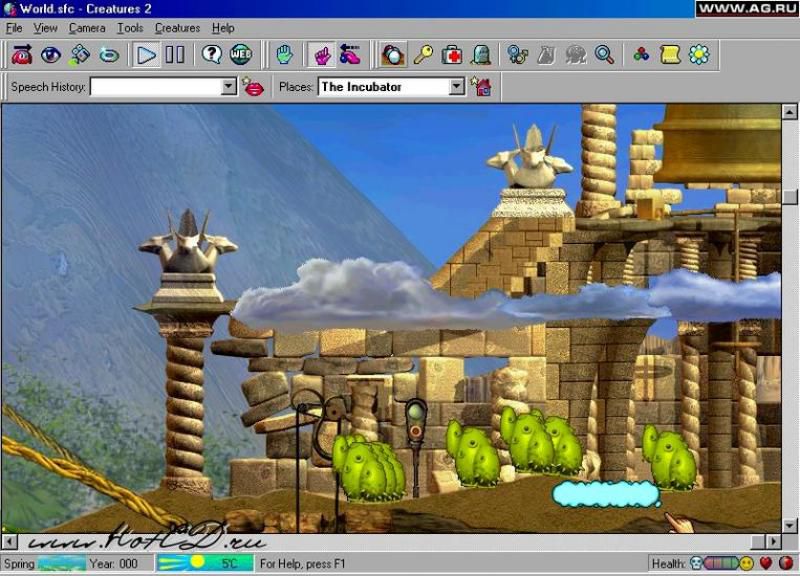Click the house icon beside Places
The width and height of the screenshot is (800, 576).
(482, 87)
